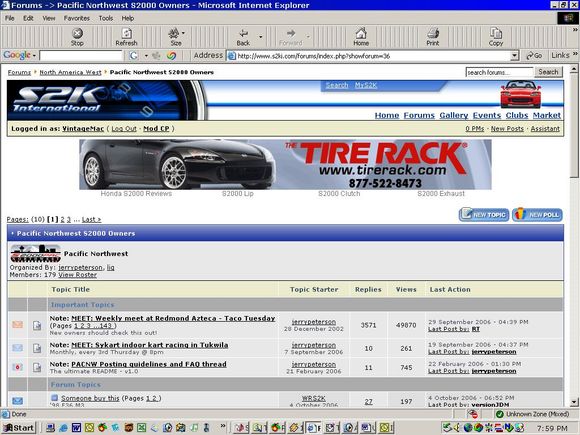Open the Assistant link

tap(545, 129)
